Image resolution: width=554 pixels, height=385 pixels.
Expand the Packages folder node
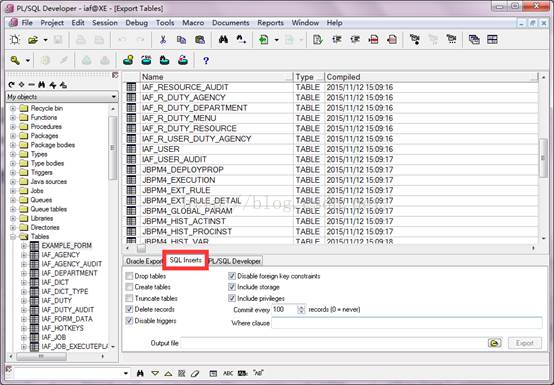coord(13,136)
